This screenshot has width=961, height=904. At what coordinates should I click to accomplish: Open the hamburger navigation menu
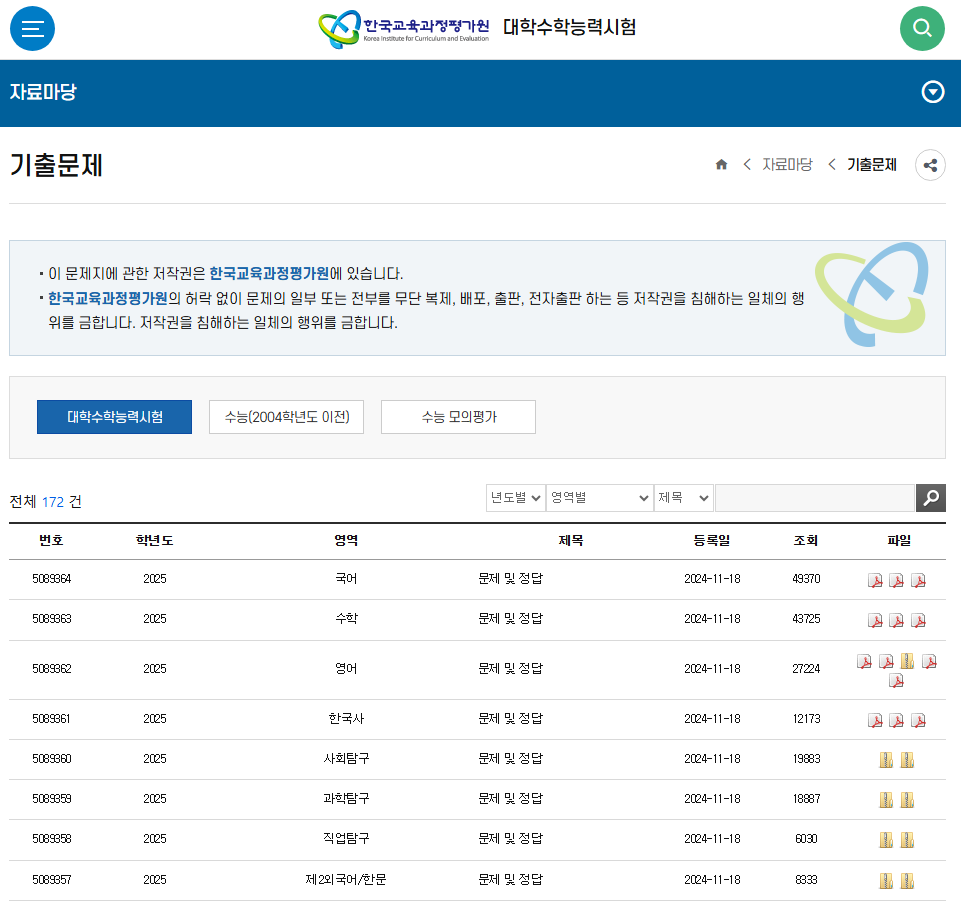(x=32, y=28)
